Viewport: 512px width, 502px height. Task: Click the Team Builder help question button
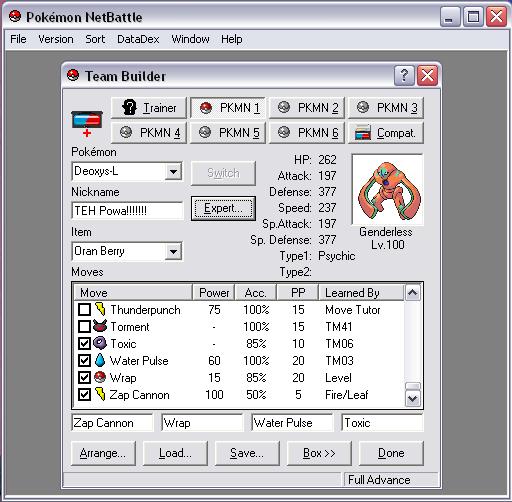click(x=404, y=75)
